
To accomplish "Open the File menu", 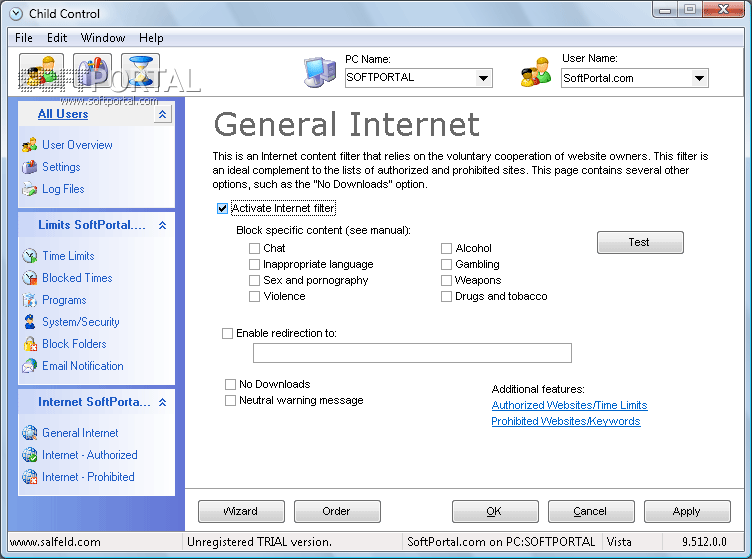I will (x=24, y=38).
